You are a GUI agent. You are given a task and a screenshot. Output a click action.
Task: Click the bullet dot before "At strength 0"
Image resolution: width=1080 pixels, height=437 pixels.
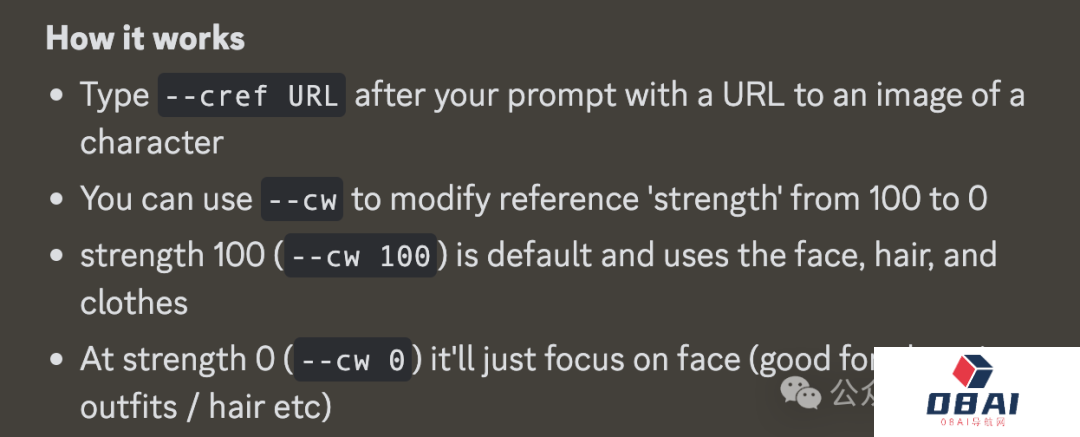[58, 360]
